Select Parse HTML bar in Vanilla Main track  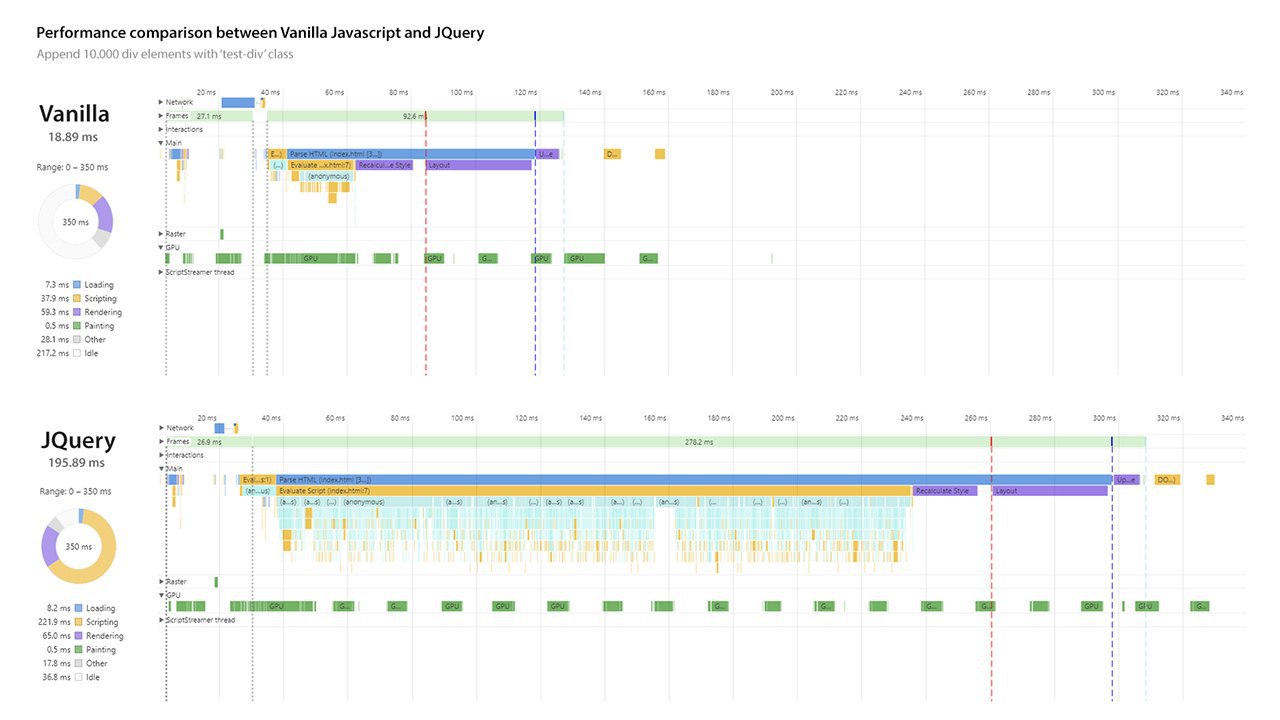(411, 154)
